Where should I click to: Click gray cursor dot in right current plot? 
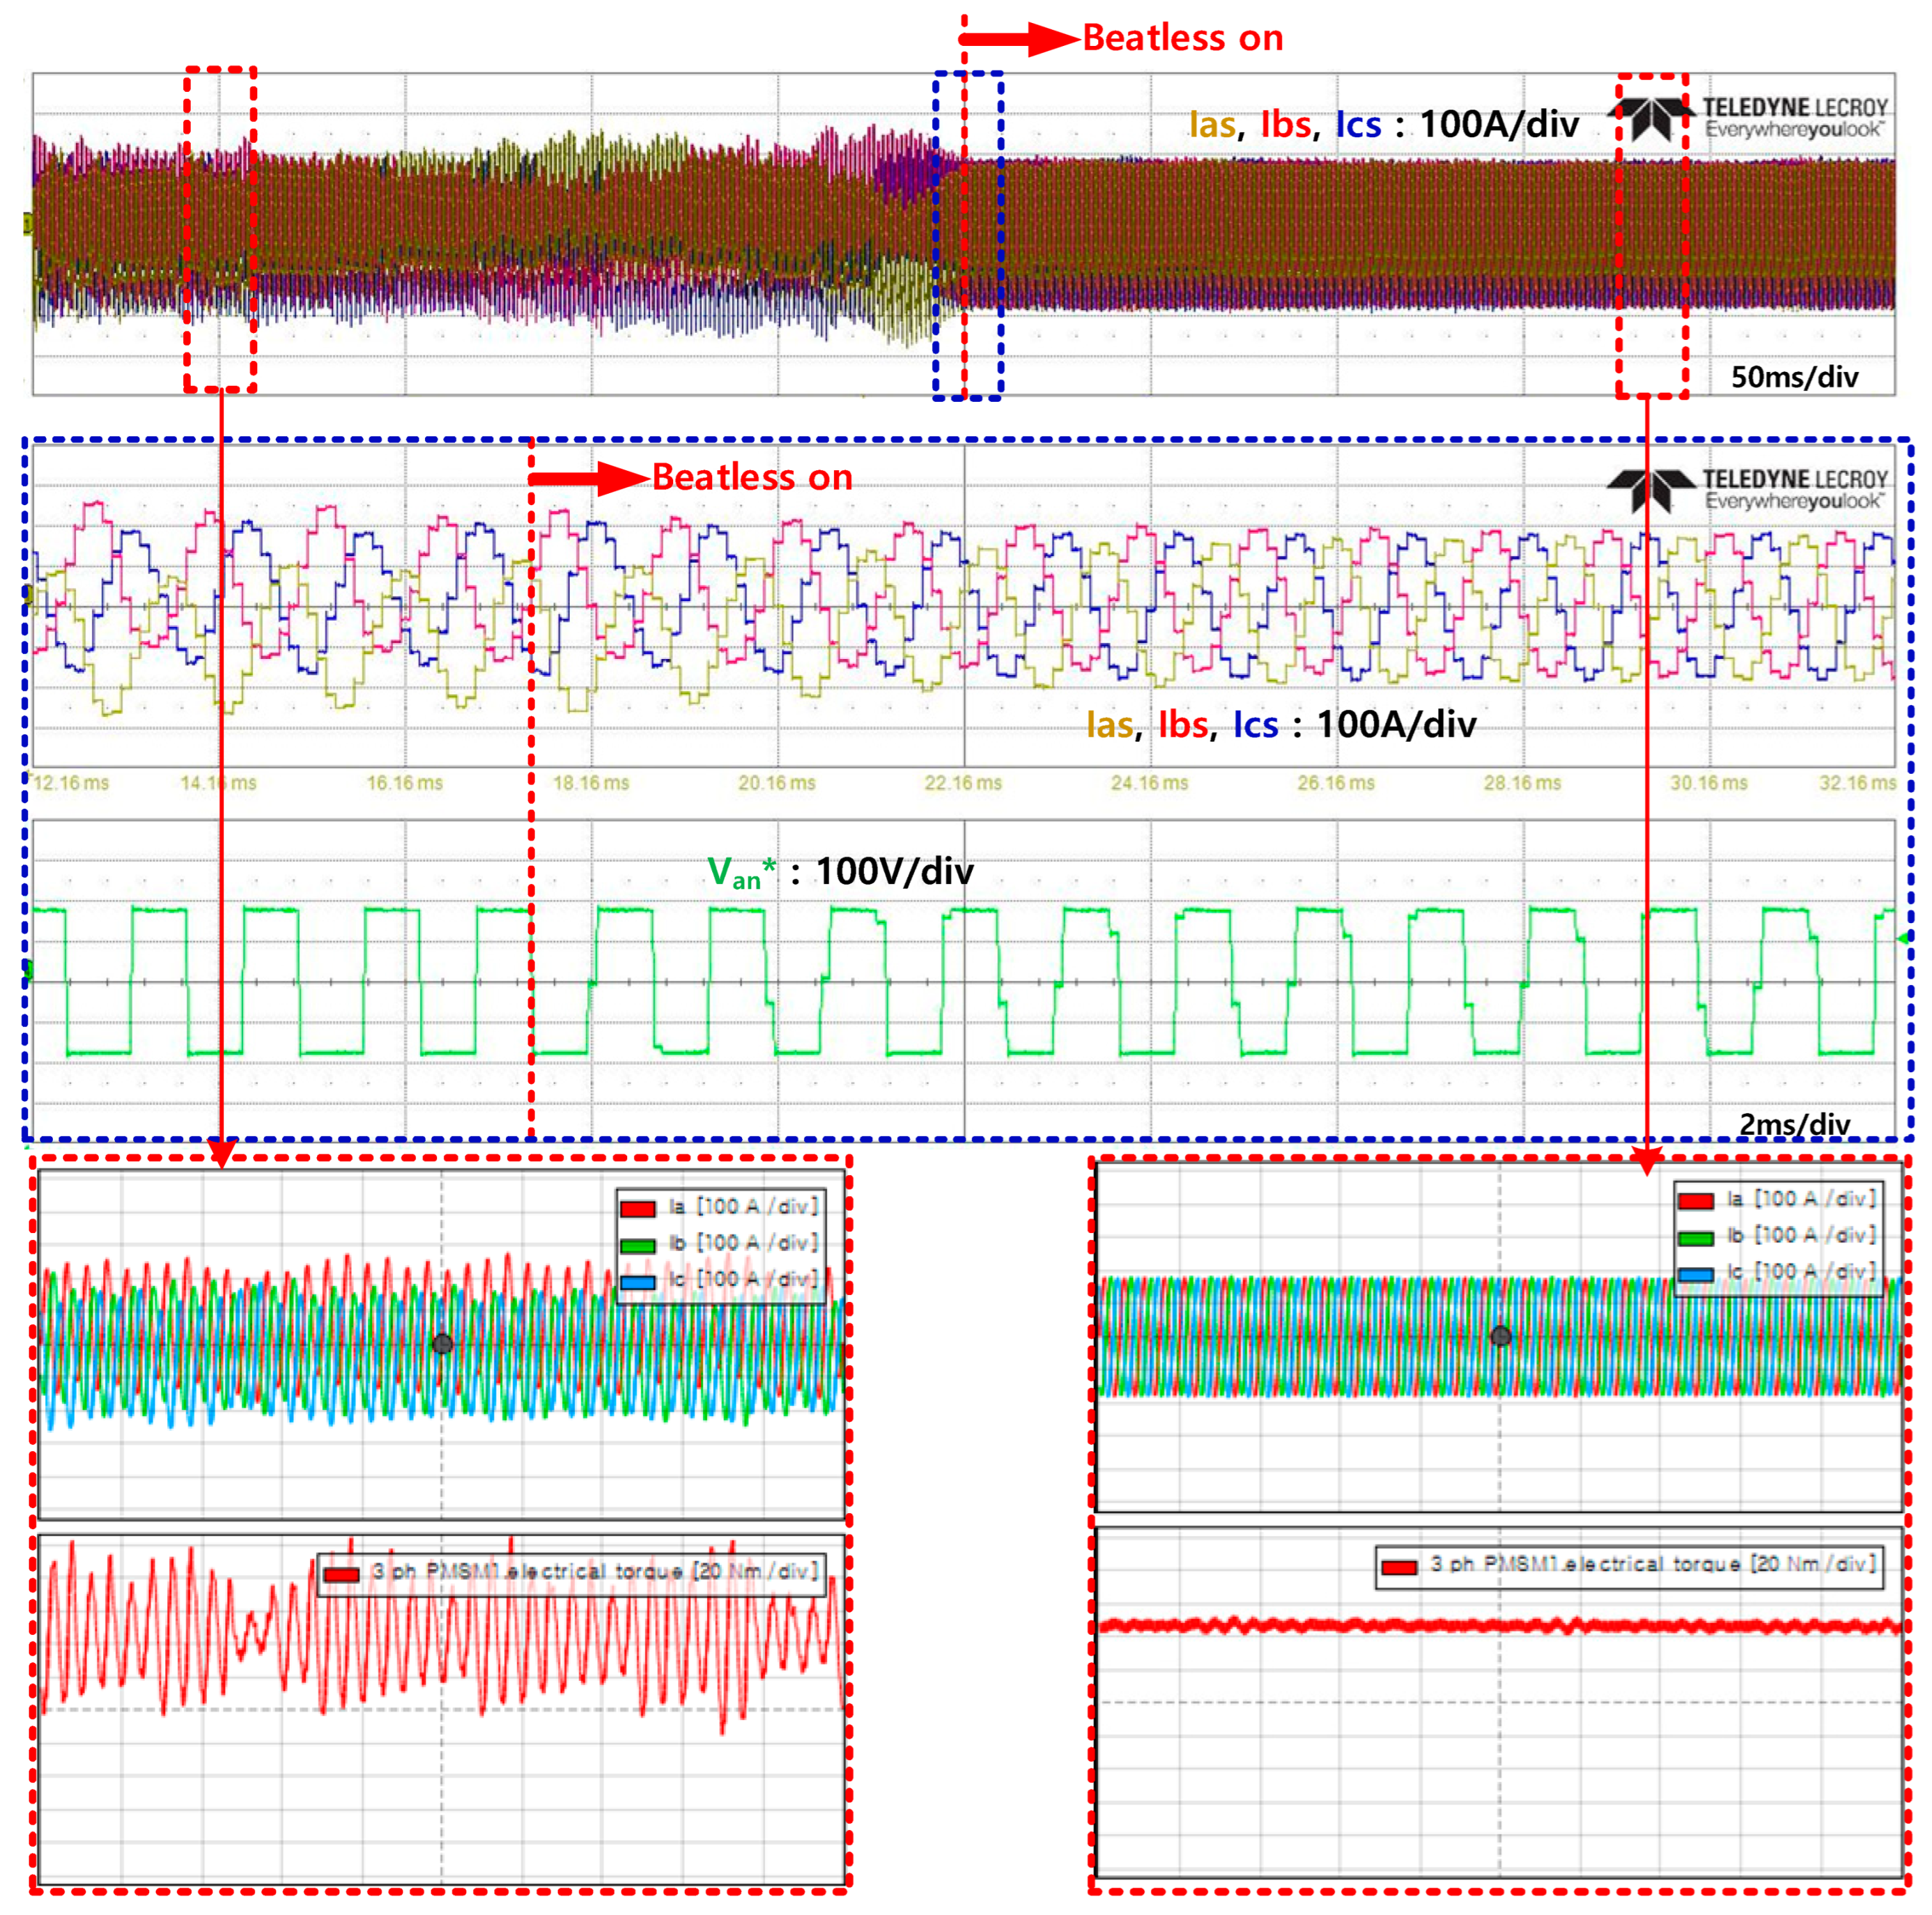[1500, 1335]
